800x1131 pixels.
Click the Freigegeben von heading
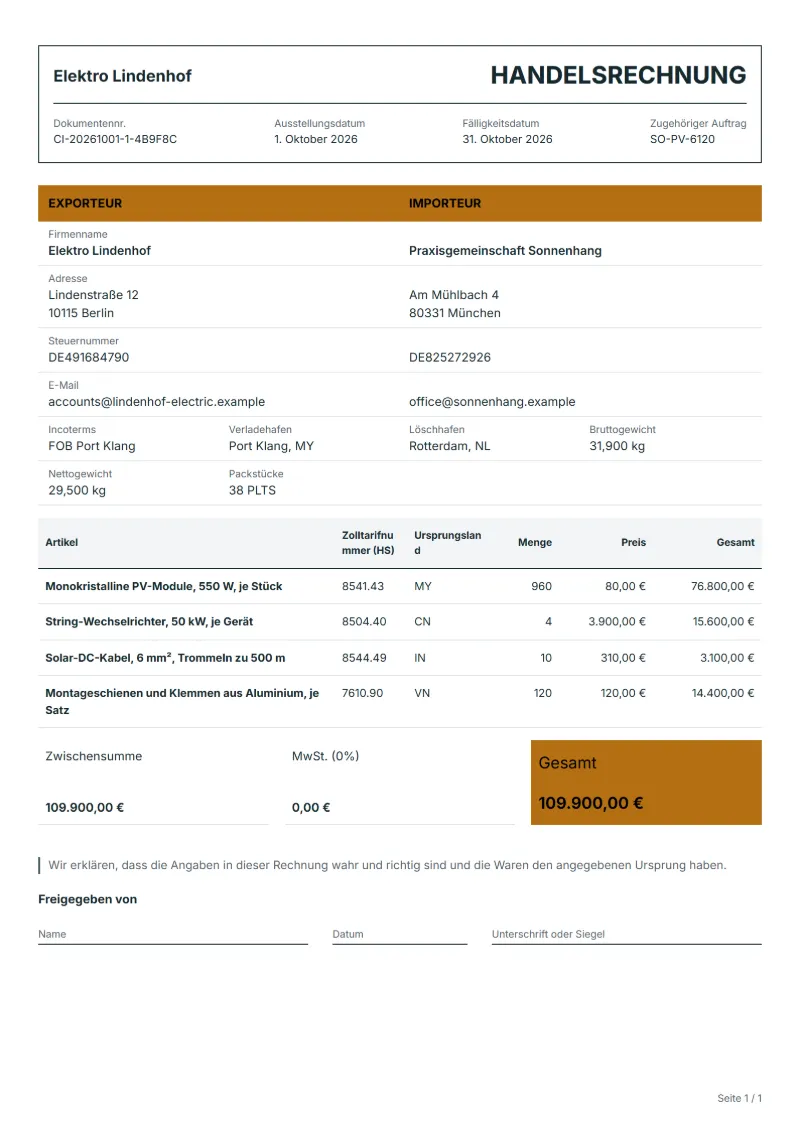[87, 899]
